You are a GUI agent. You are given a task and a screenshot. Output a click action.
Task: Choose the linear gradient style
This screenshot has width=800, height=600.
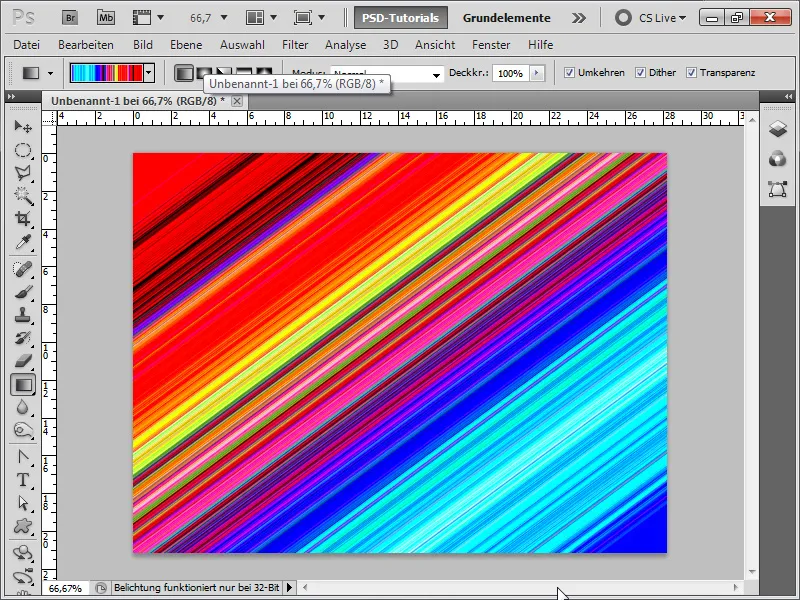(x=184, y=73)
